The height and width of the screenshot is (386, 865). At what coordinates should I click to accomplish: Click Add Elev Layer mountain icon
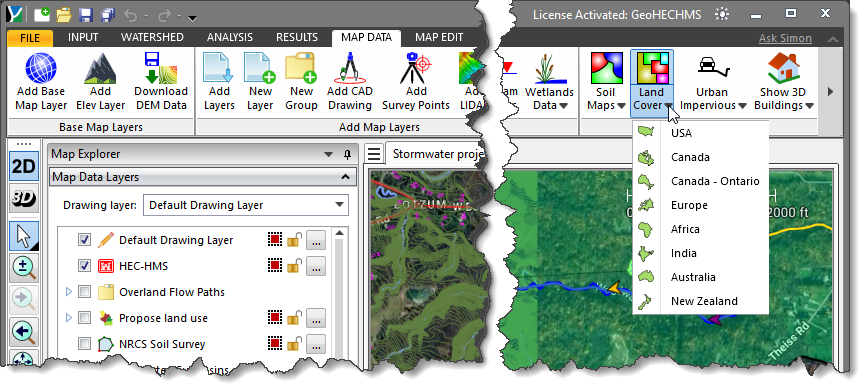100,68
